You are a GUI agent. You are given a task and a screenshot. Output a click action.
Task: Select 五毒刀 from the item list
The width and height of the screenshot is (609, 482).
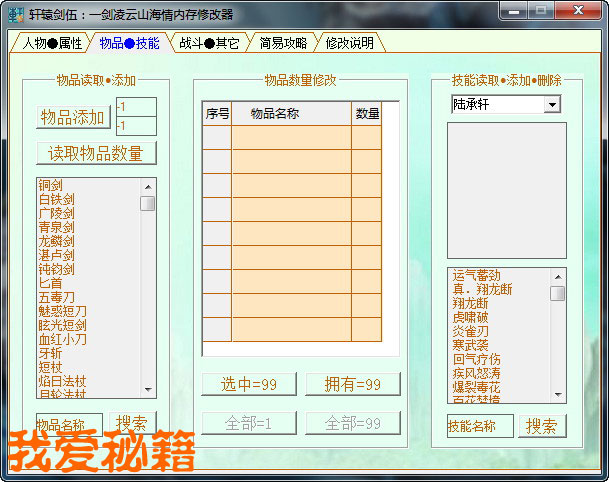coord(56,297)
